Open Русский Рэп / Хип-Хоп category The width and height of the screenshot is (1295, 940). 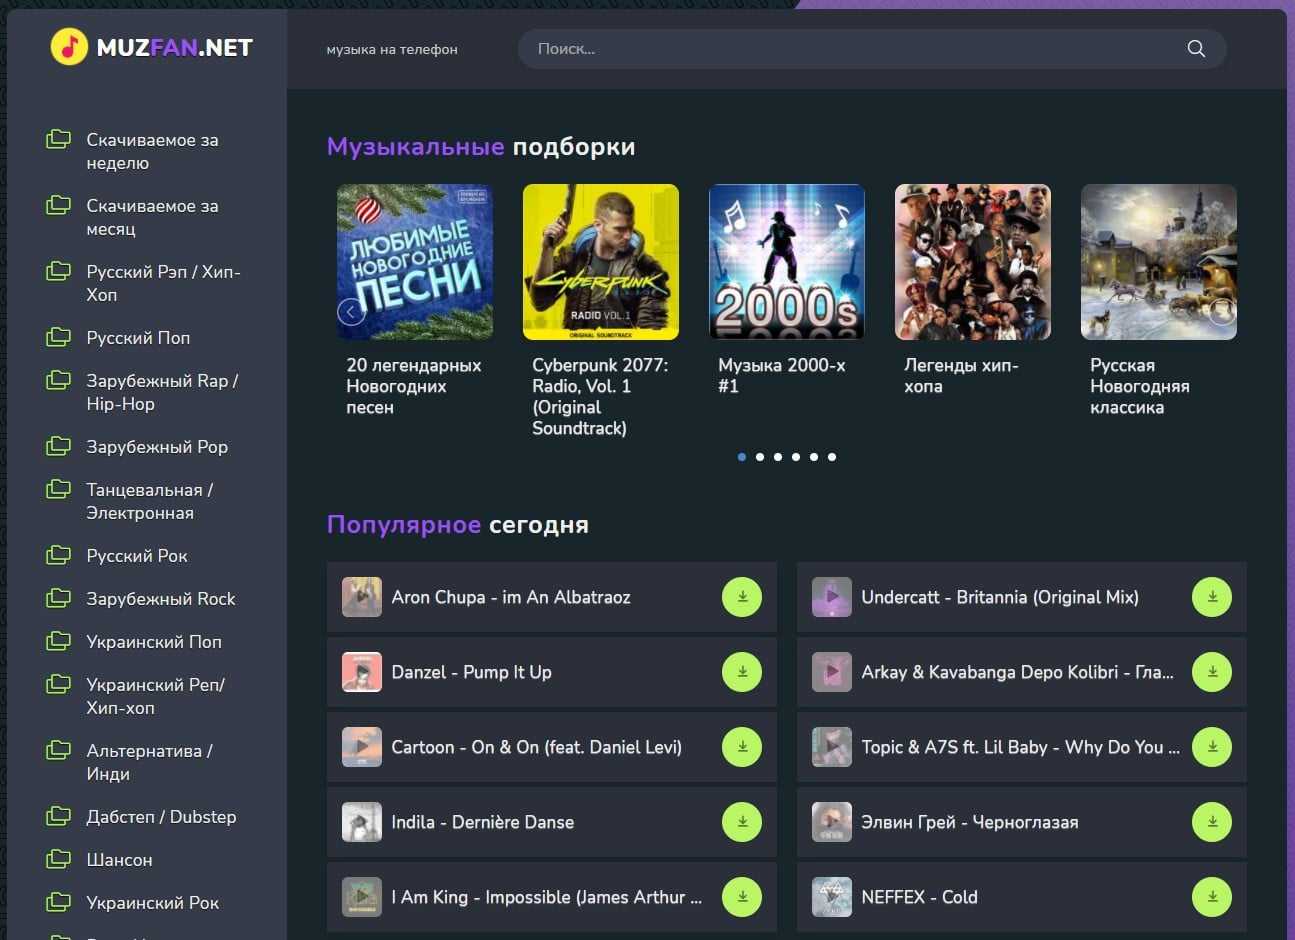tap(163, 283)
